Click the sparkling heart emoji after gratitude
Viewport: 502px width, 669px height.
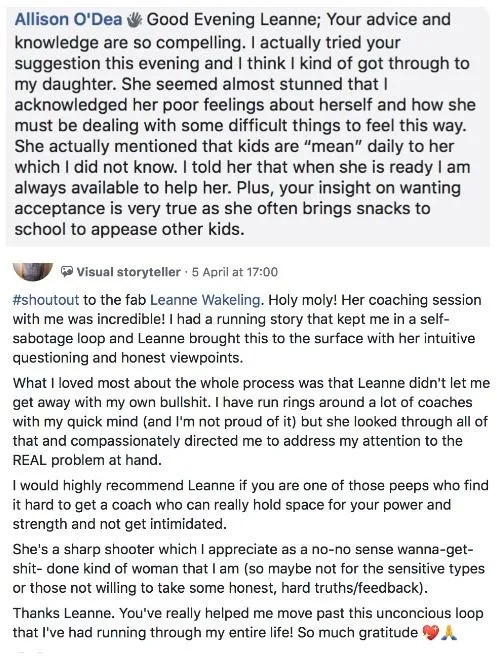coord(430,633)
